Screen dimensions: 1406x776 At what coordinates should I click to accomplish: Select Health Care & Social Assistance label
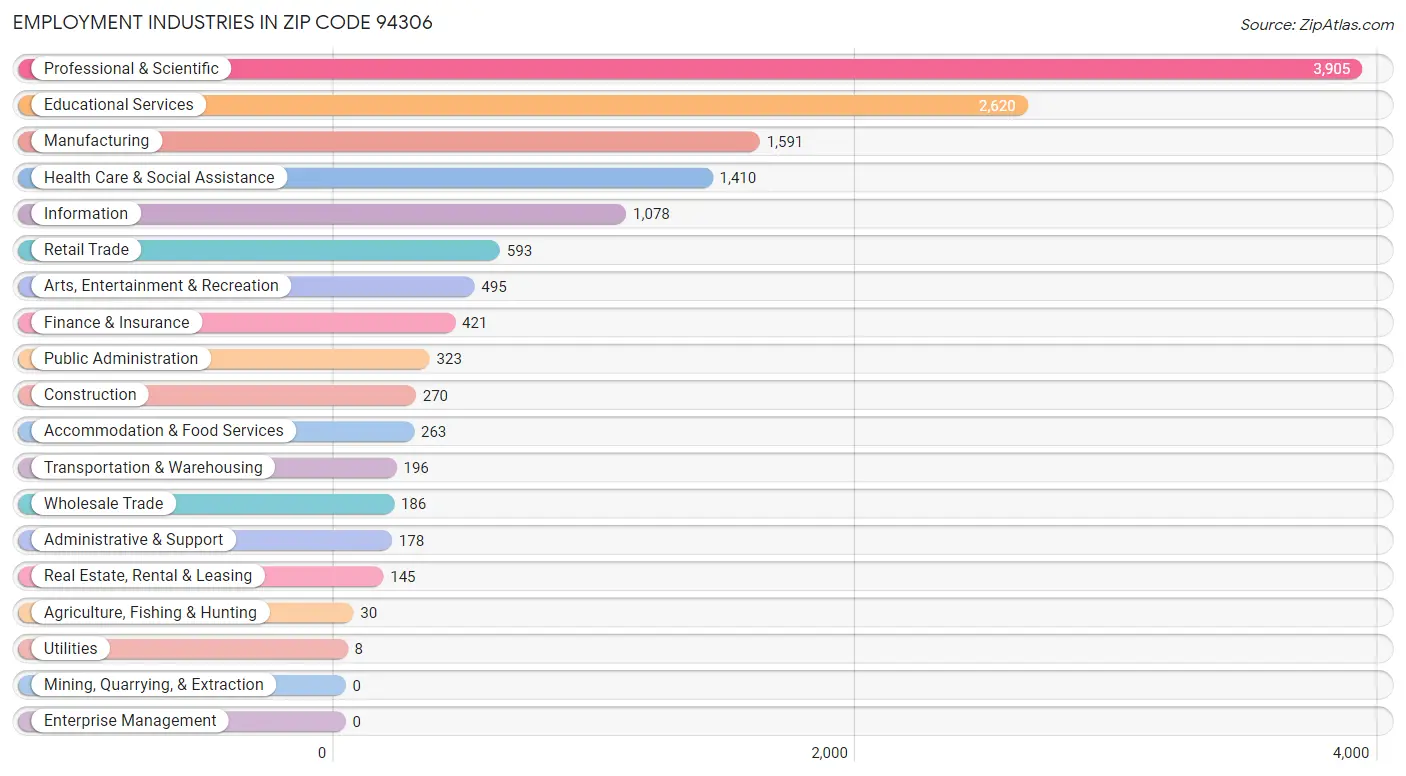tap(159, 178)
